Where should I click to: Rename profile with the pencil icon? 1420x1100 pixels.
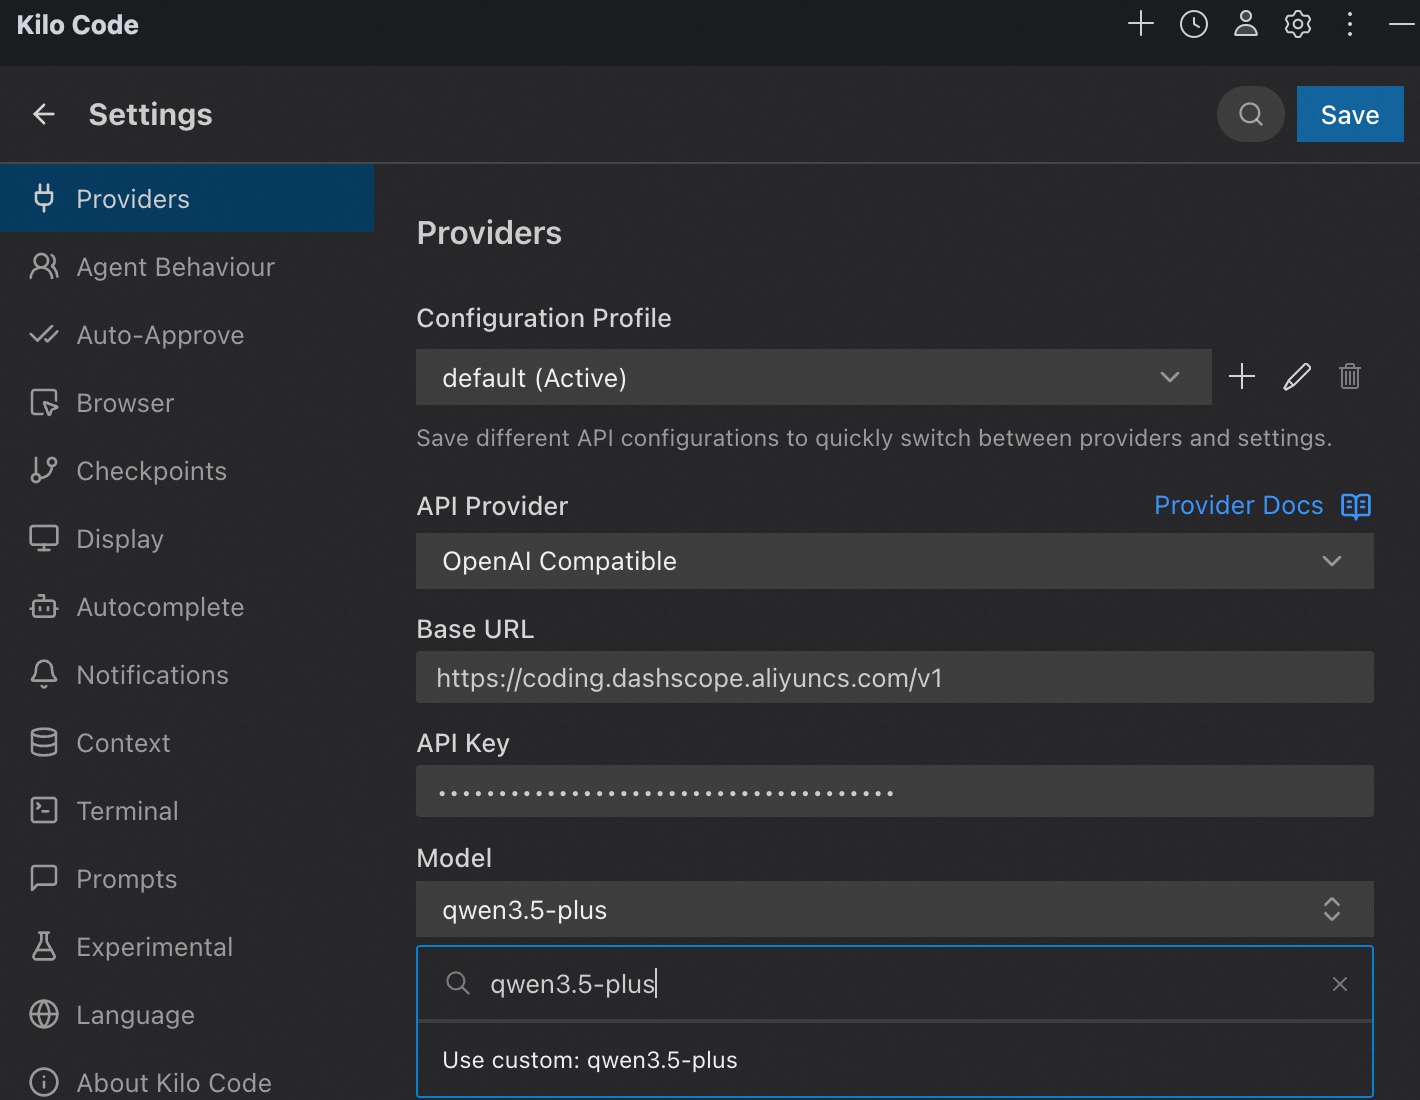pos(1297,376)
